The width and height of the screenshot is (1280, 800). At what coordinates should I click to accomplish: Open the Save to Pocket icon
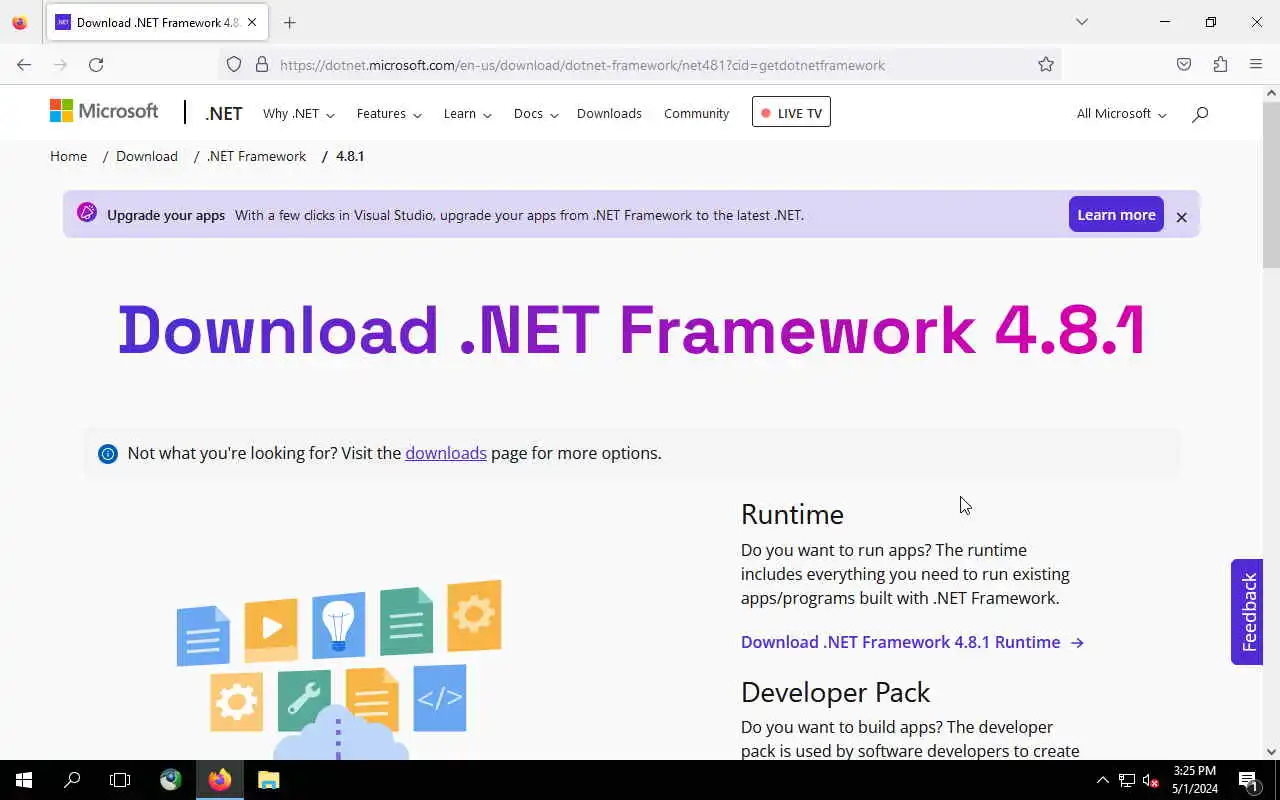tap(1184, 65)
